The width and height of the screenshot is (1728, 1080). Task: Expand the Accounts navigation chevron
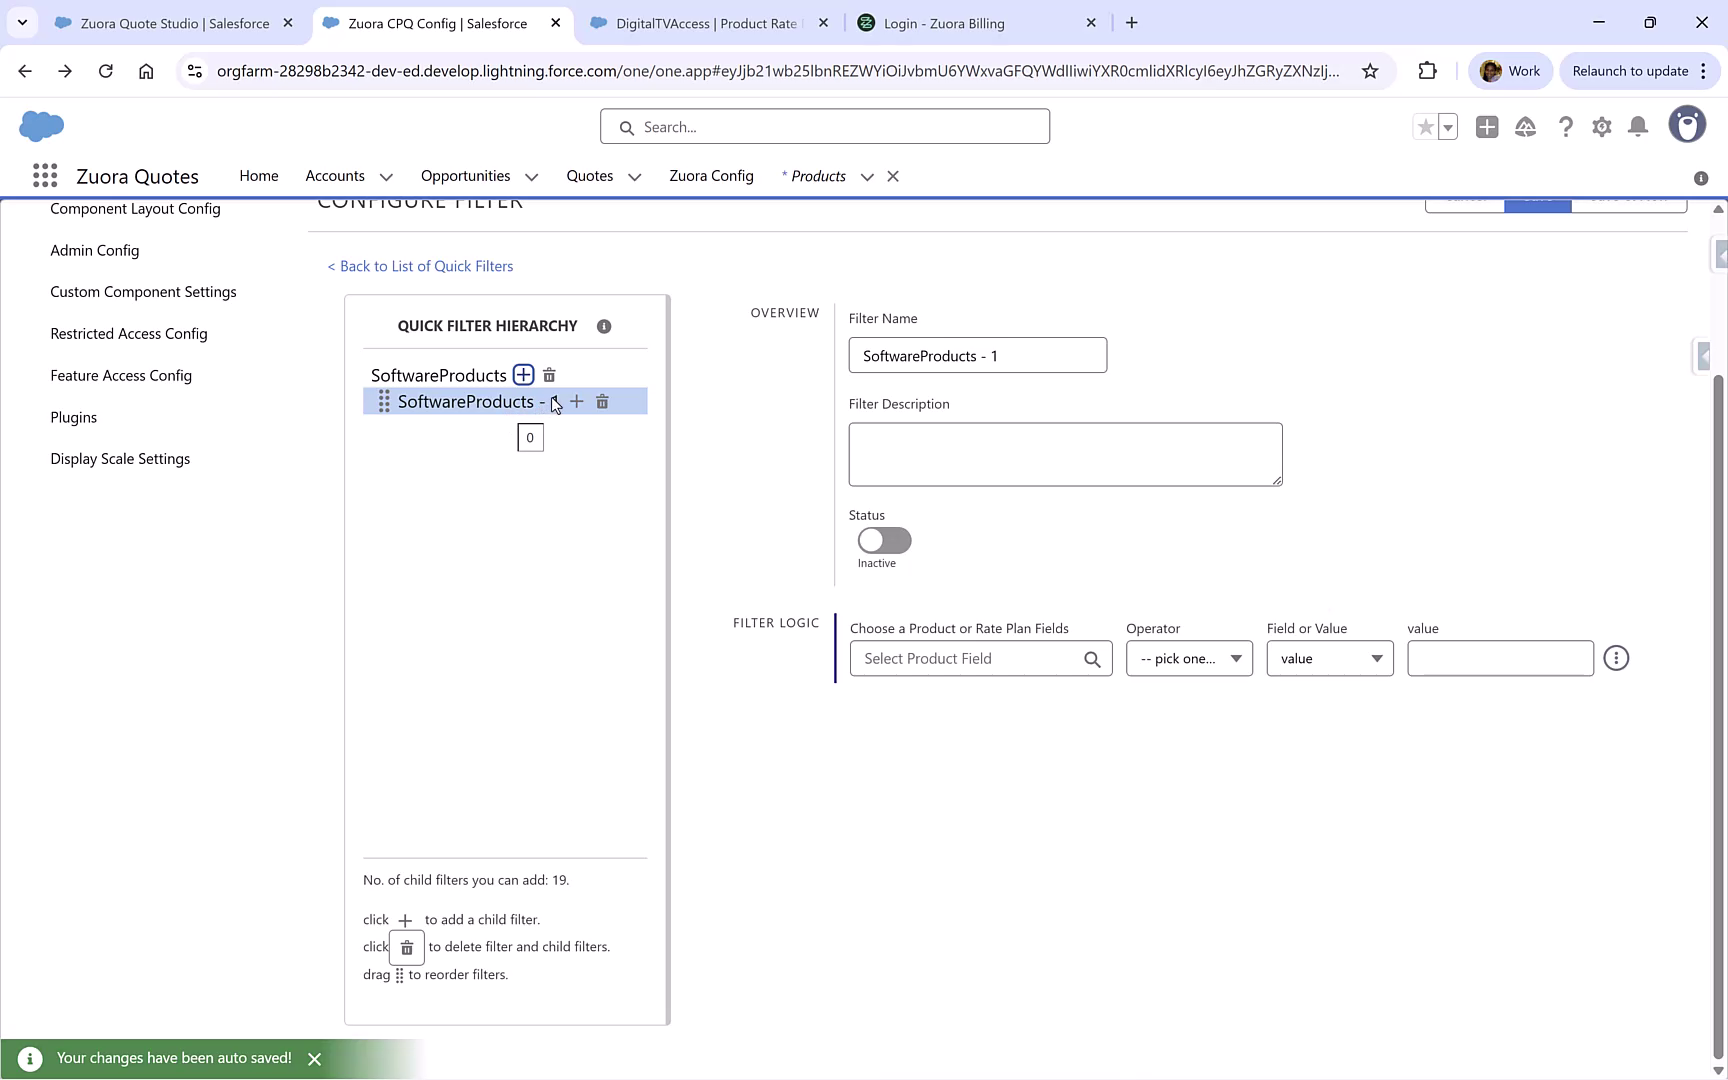388,176
